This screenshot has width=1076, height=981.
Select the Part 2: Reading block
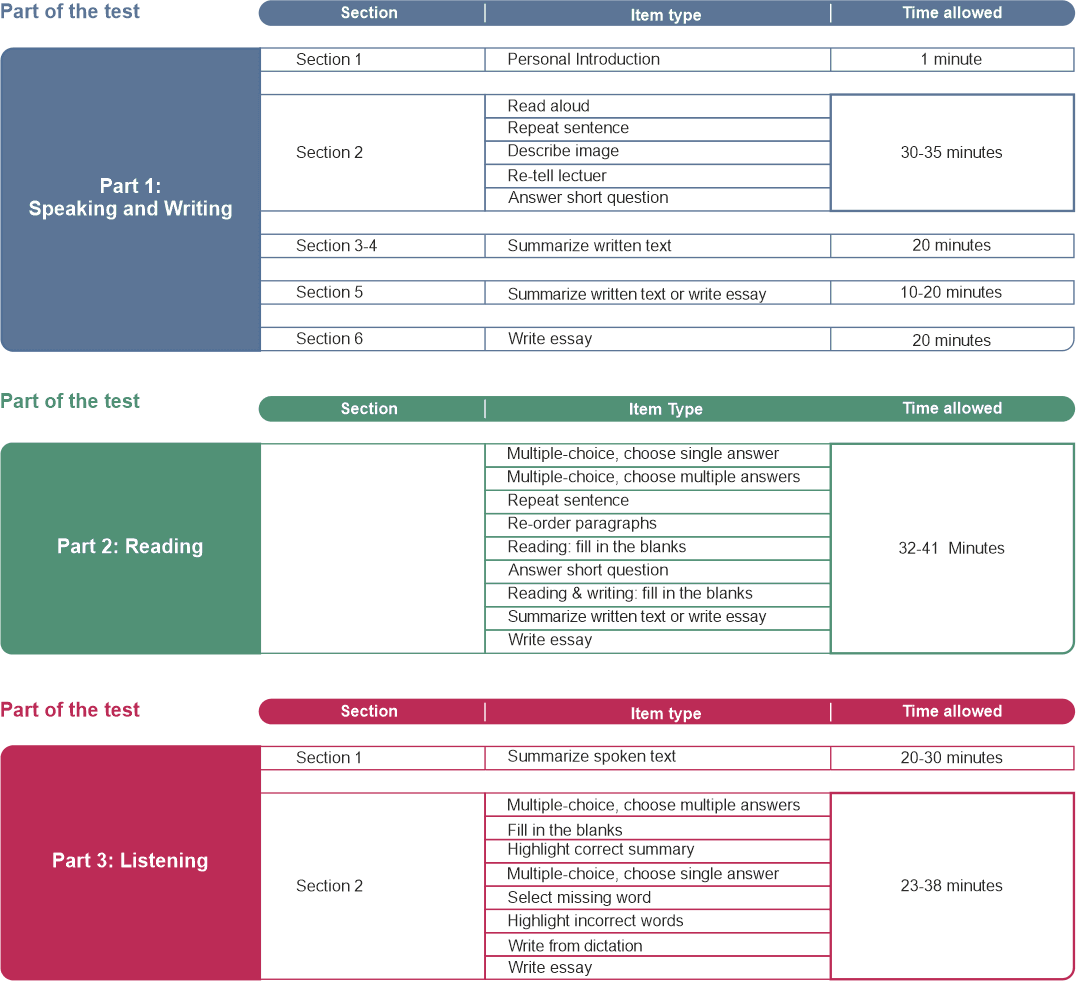(130, 547)
